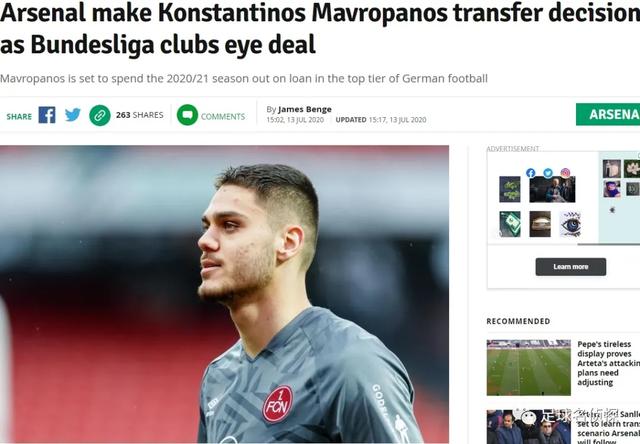The width and height of the screenshot is (640, 444).
Task: Share the article via Twitter icon
Action: pos(73,115)
